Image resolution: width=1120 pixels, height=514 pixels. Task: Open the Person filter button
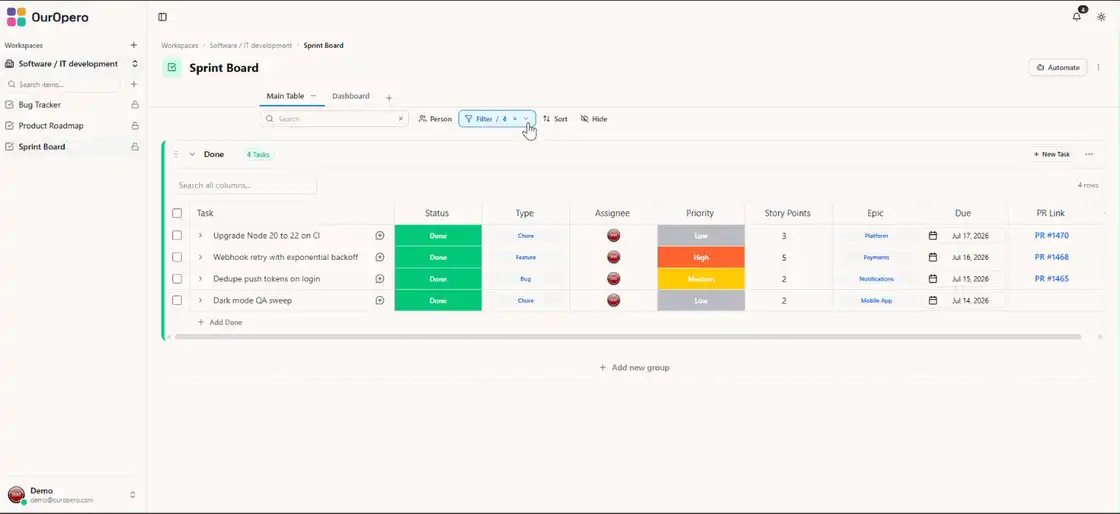pyautogui.click(x=435, y=119)
